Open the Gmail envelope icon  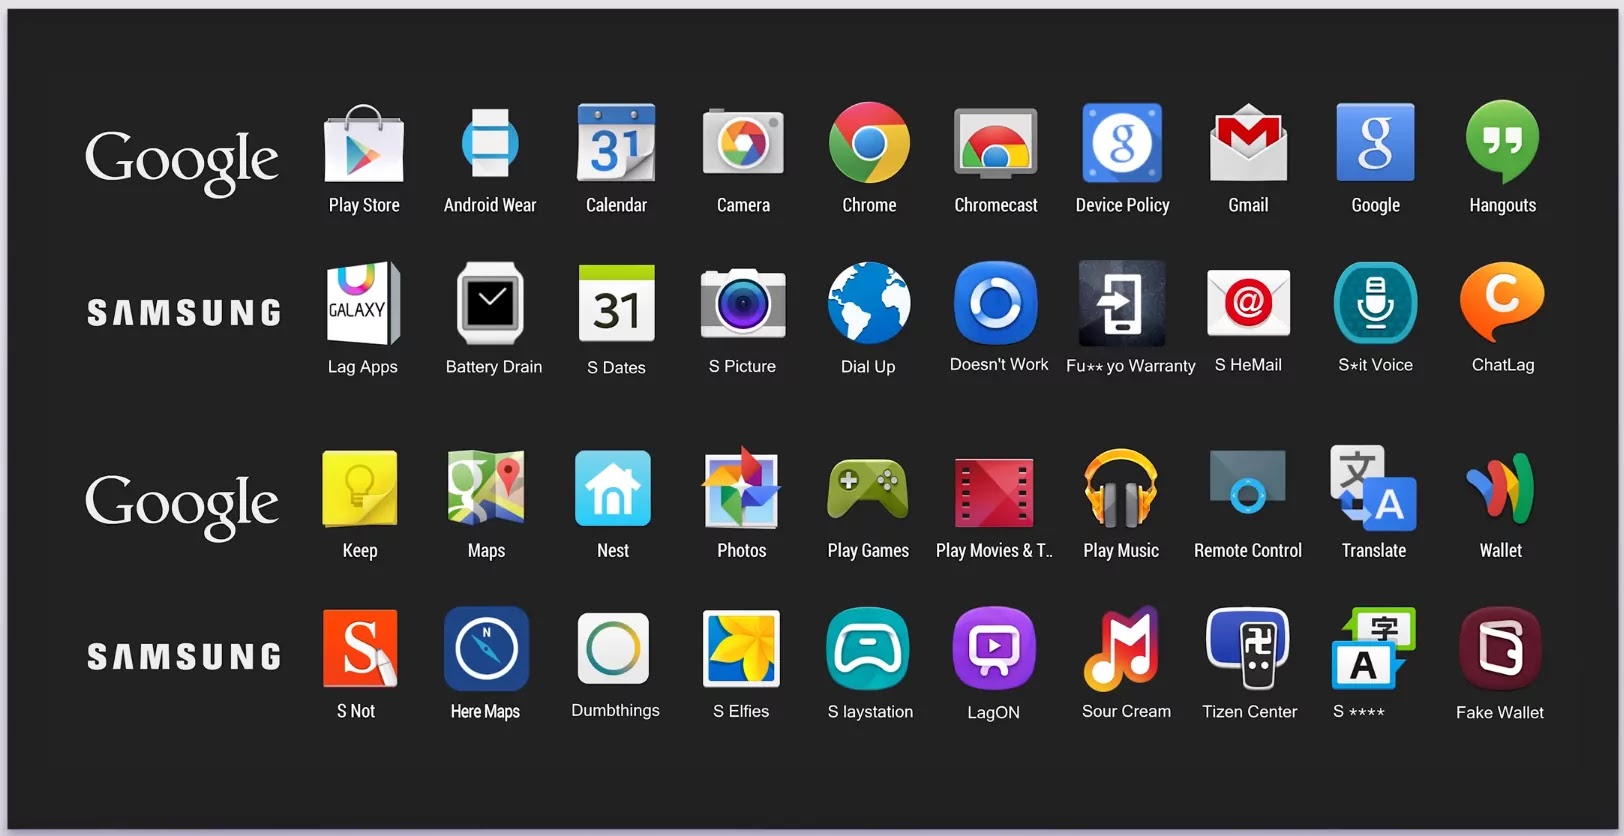[x=1248, y=142]
